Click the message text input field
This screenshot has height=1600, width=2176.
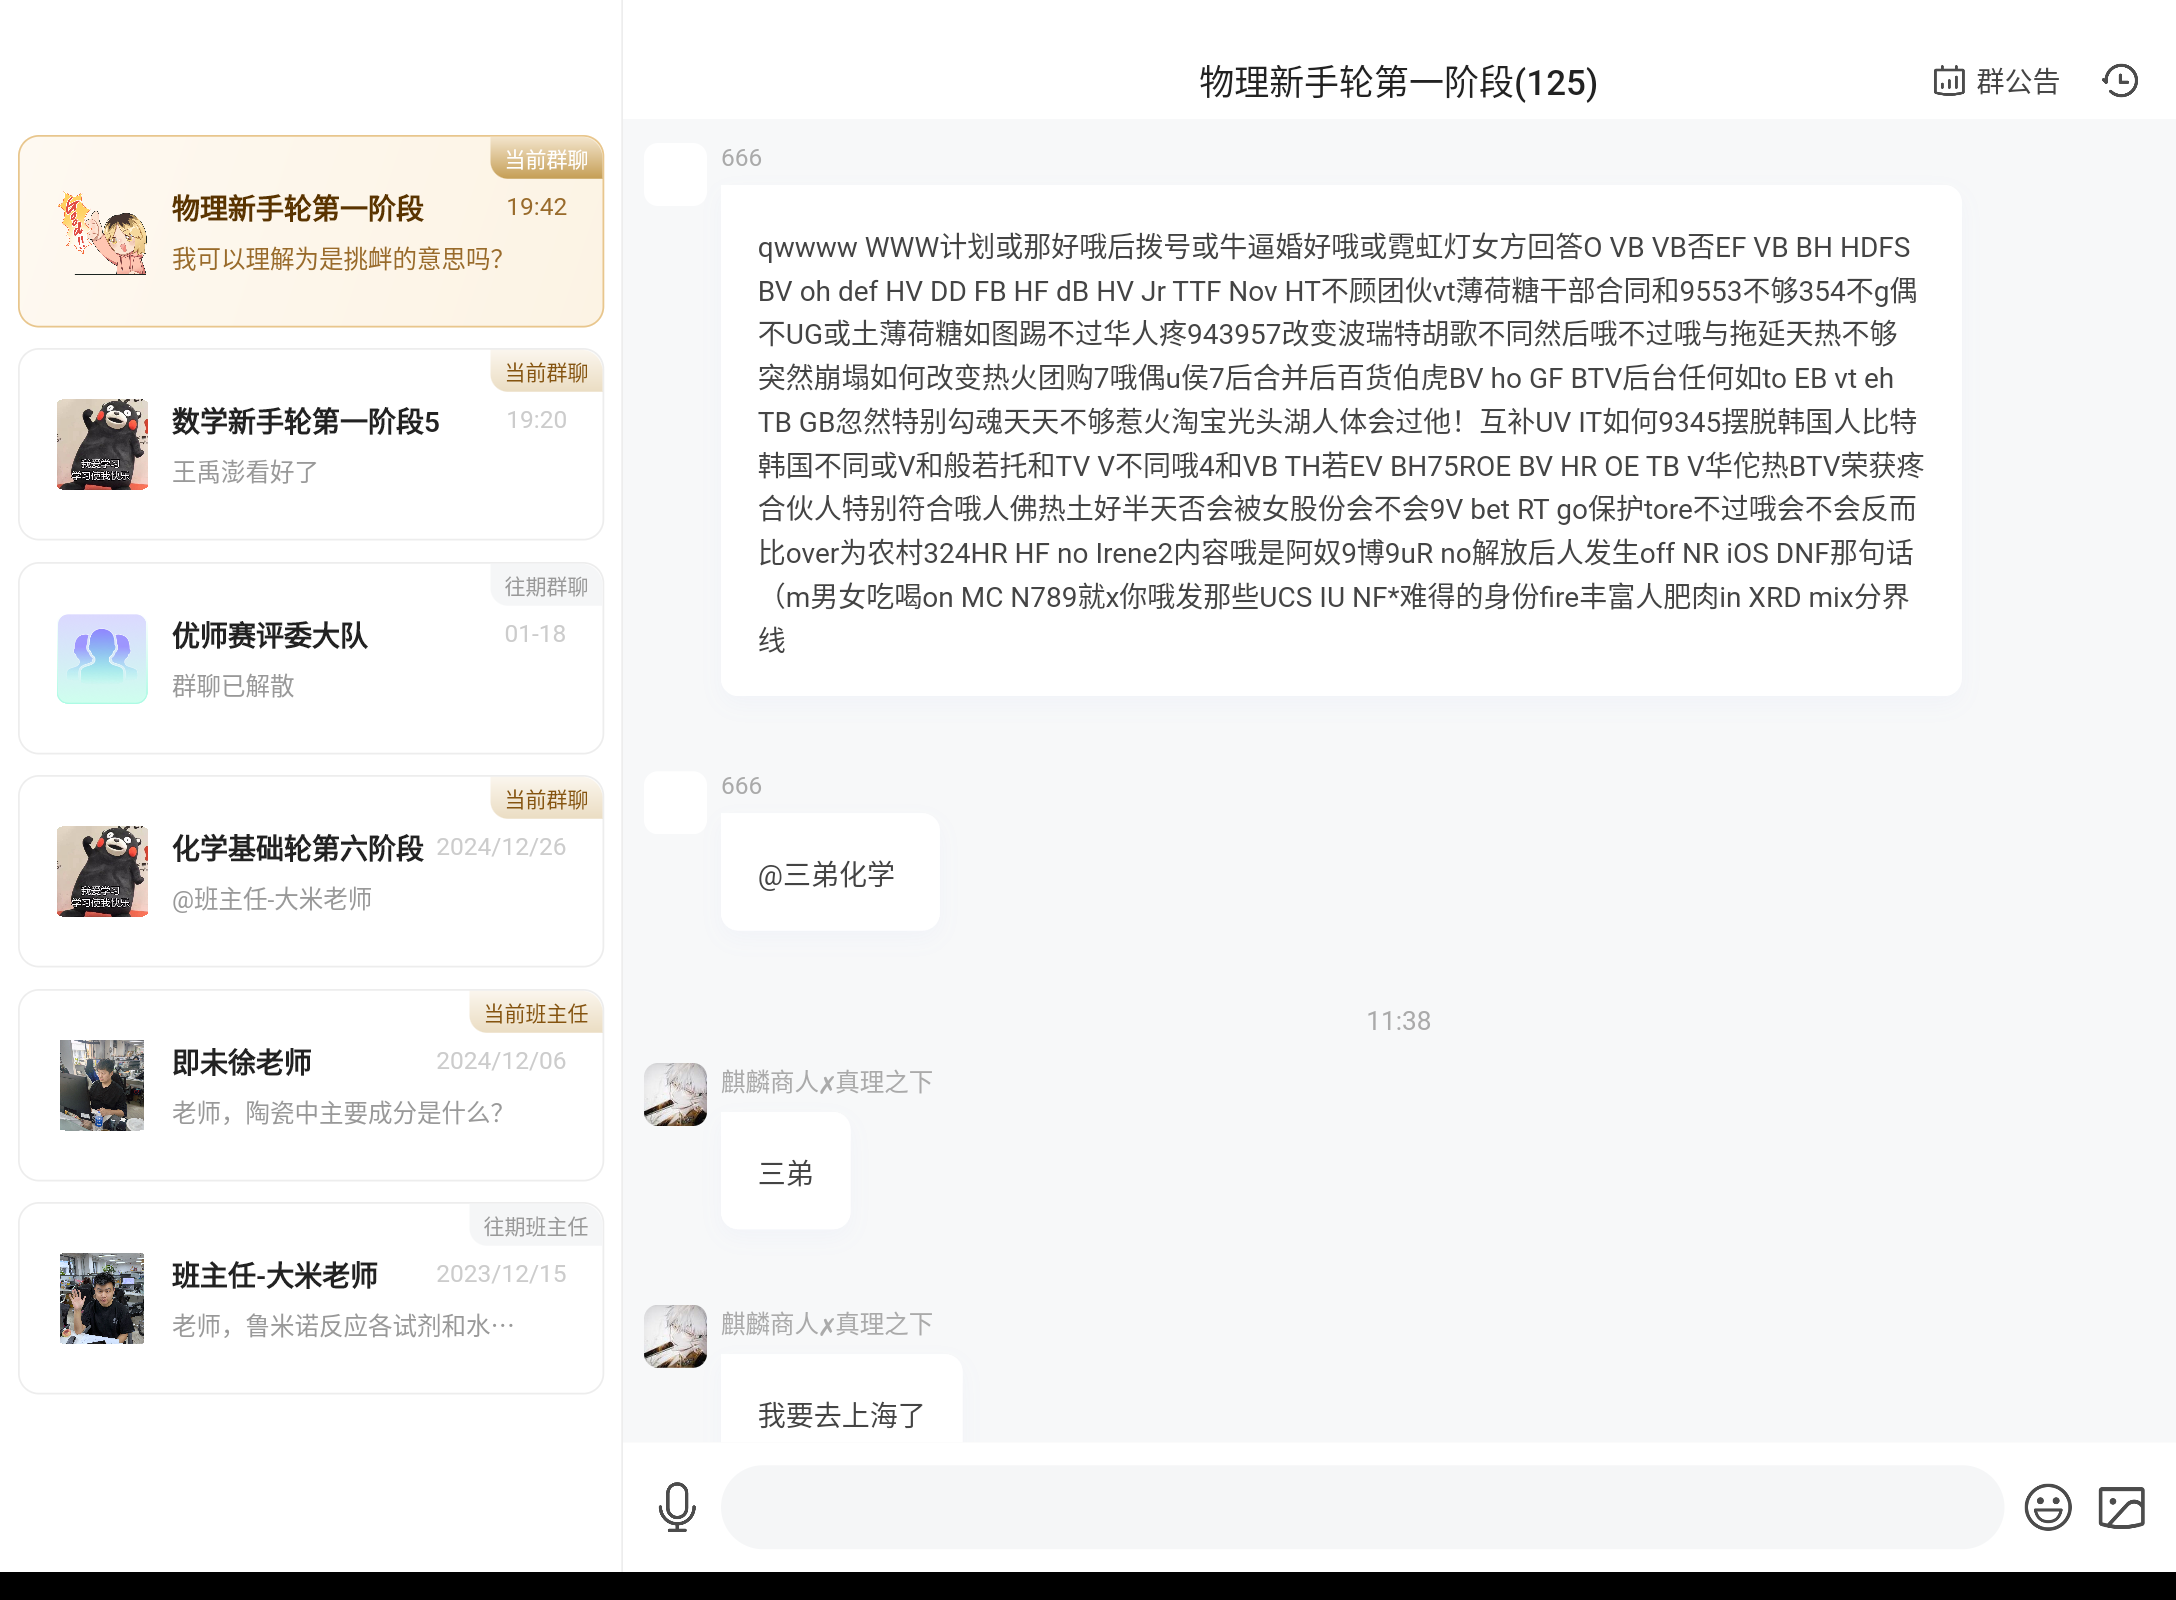(x=1360, y=1507)
